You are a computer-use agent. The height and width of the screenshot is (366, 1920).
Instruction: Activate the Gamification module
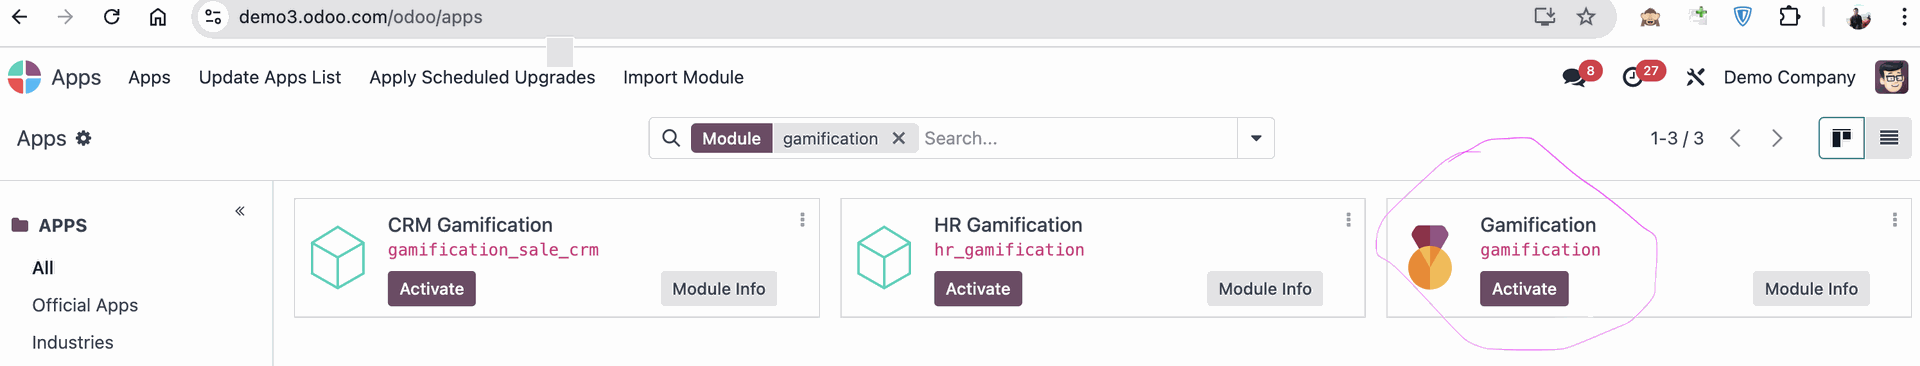click(x=1524, y=289)
